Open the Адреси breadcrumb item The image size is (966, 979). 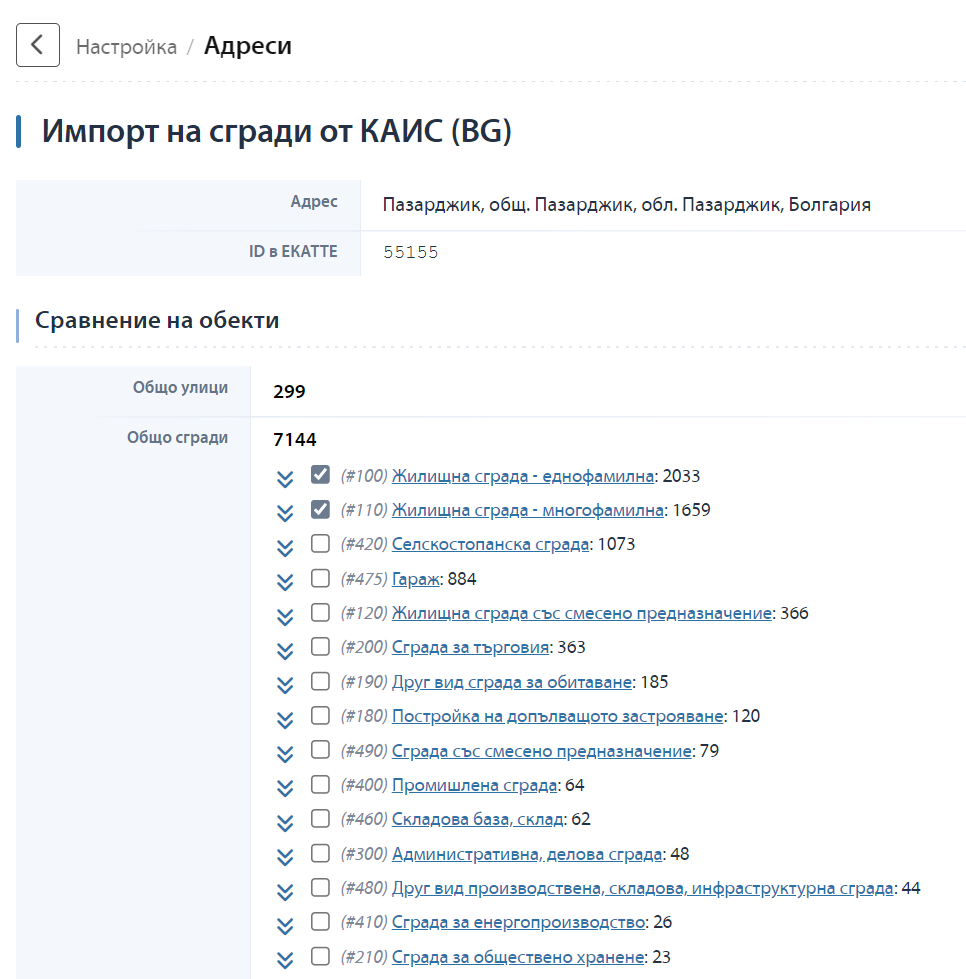pos(248,46)
